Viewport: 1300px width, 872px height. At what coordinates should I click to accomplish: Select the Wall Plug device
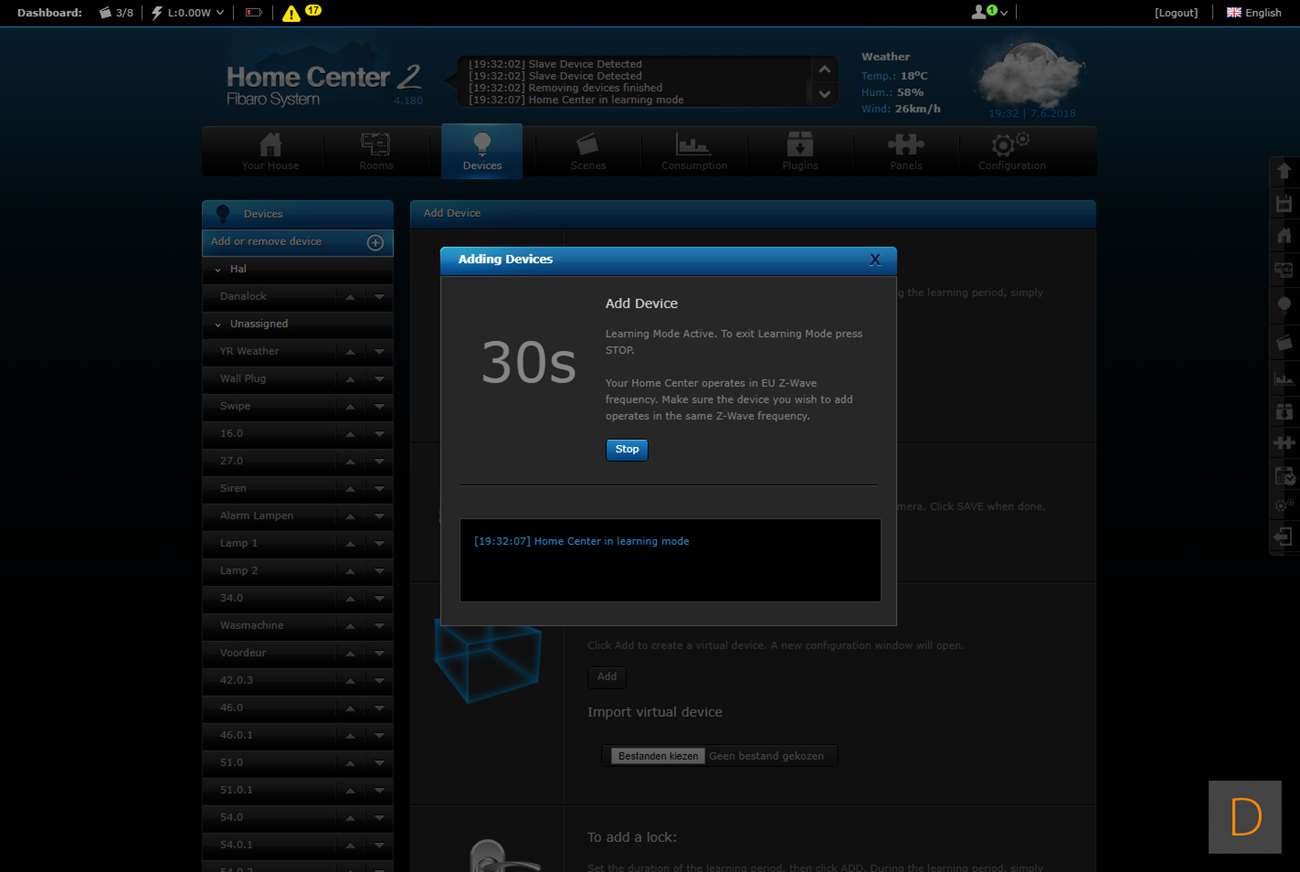click(243, 379)
